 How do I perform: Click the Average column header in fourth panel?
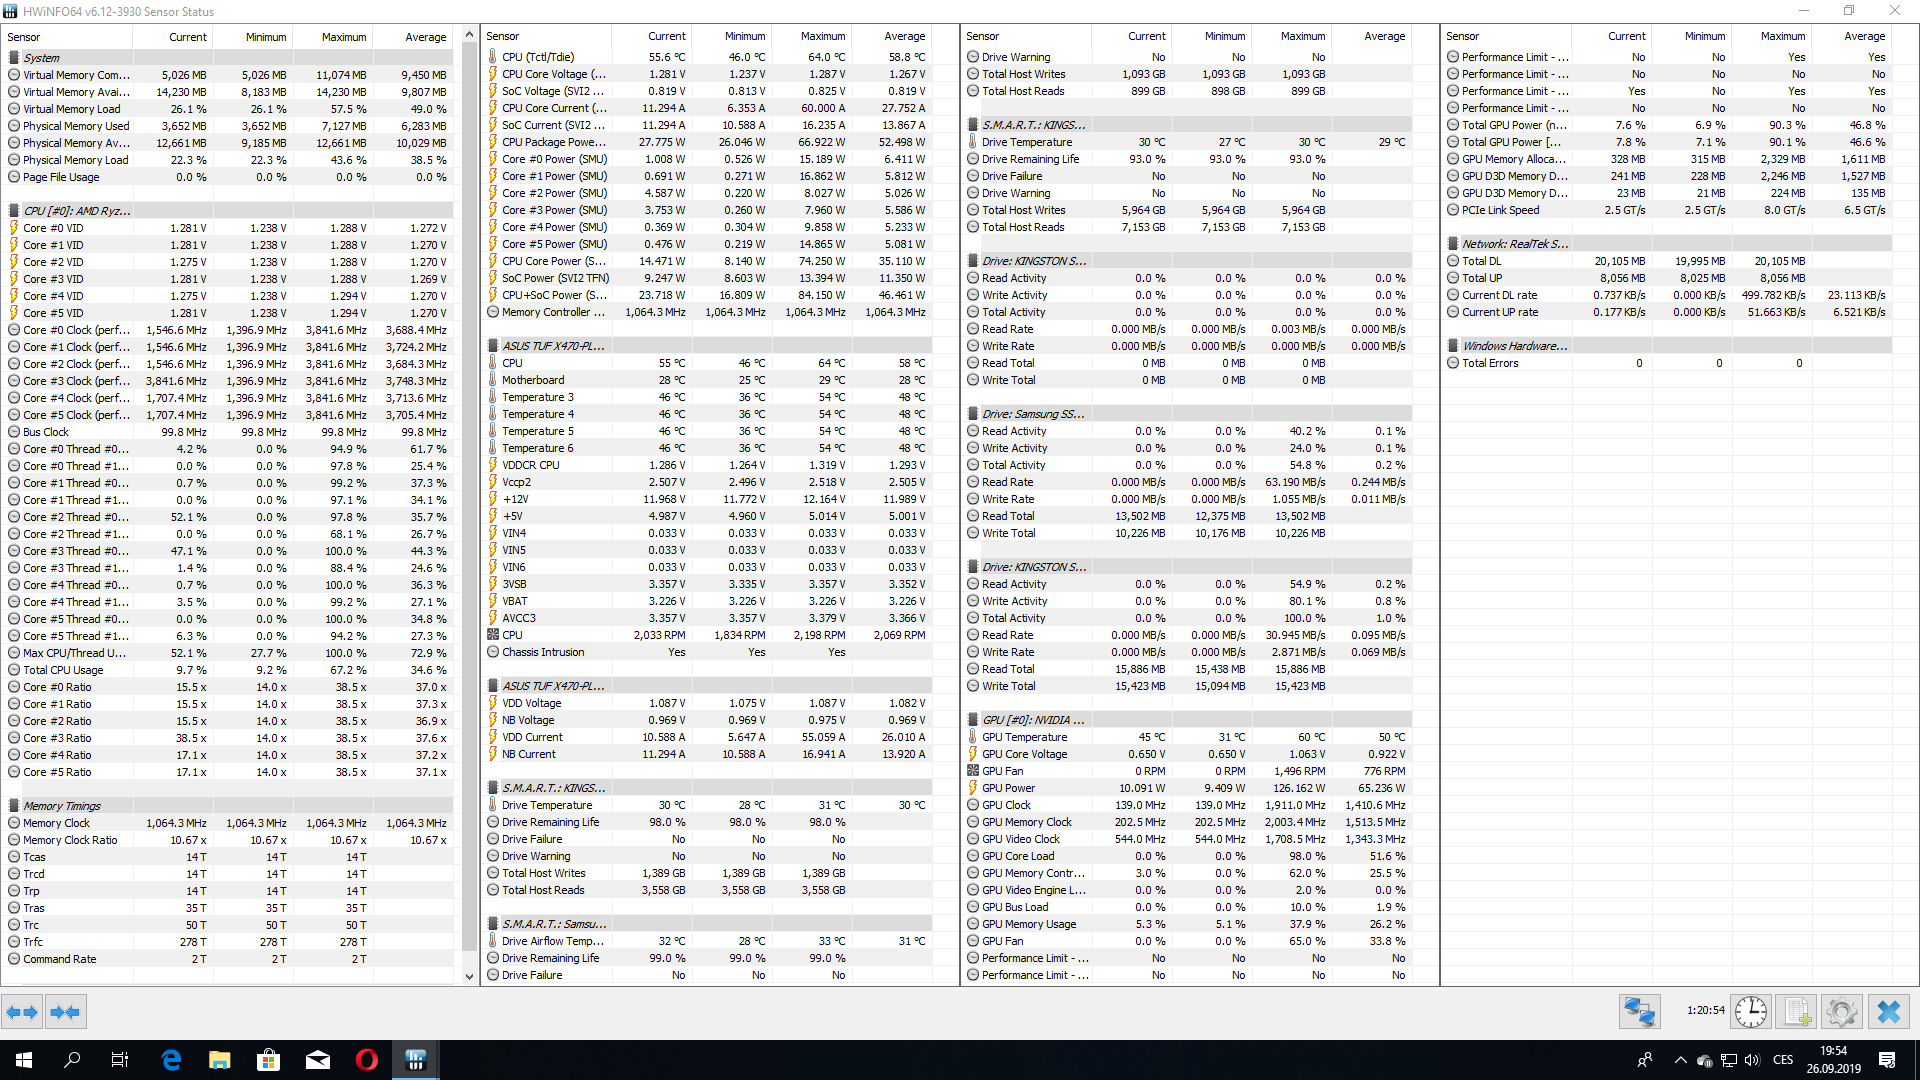1864,36
